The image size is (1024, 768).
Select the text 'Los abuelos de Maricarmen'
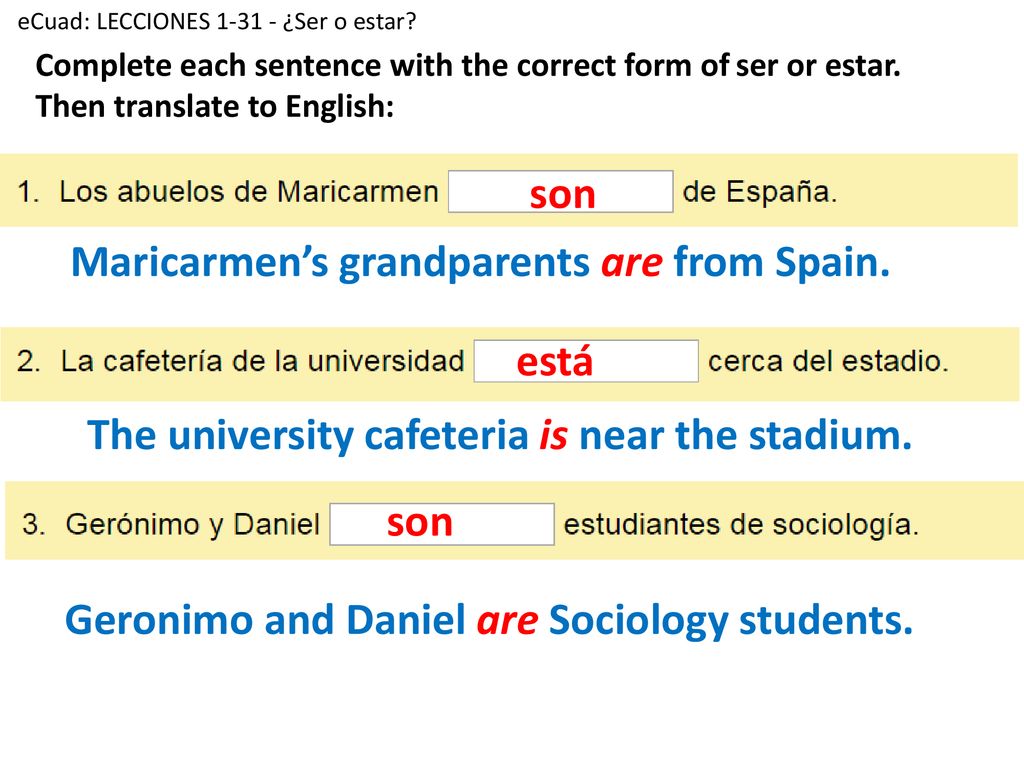tap(249, 192)
